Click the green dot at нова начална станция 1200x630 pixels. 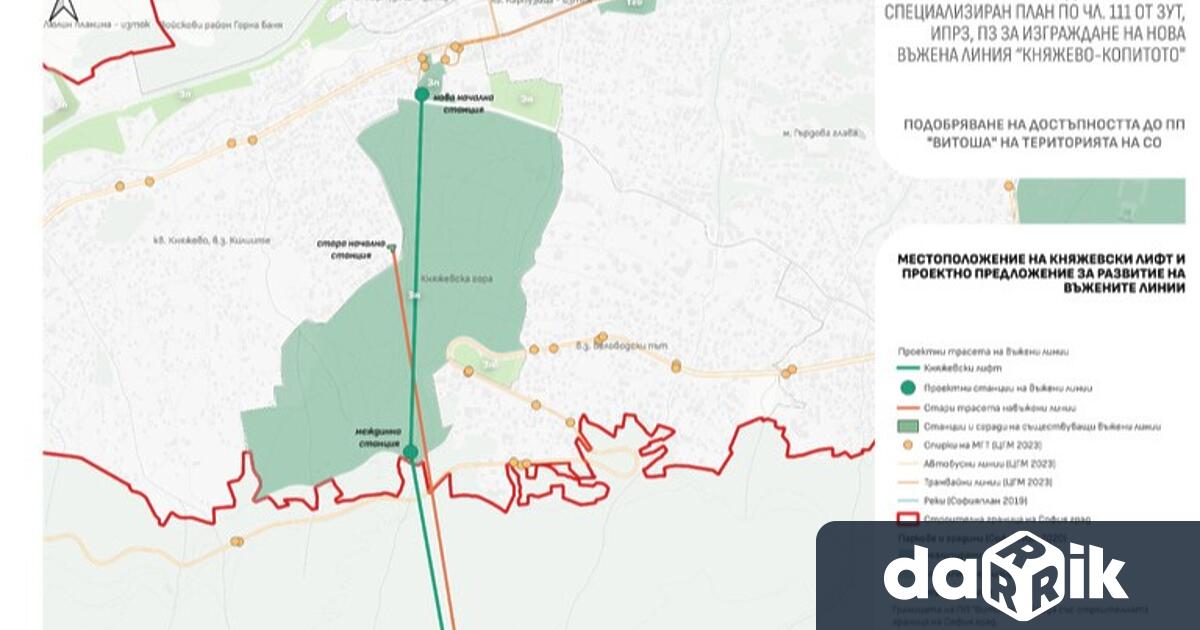click(x=422, y=95)
